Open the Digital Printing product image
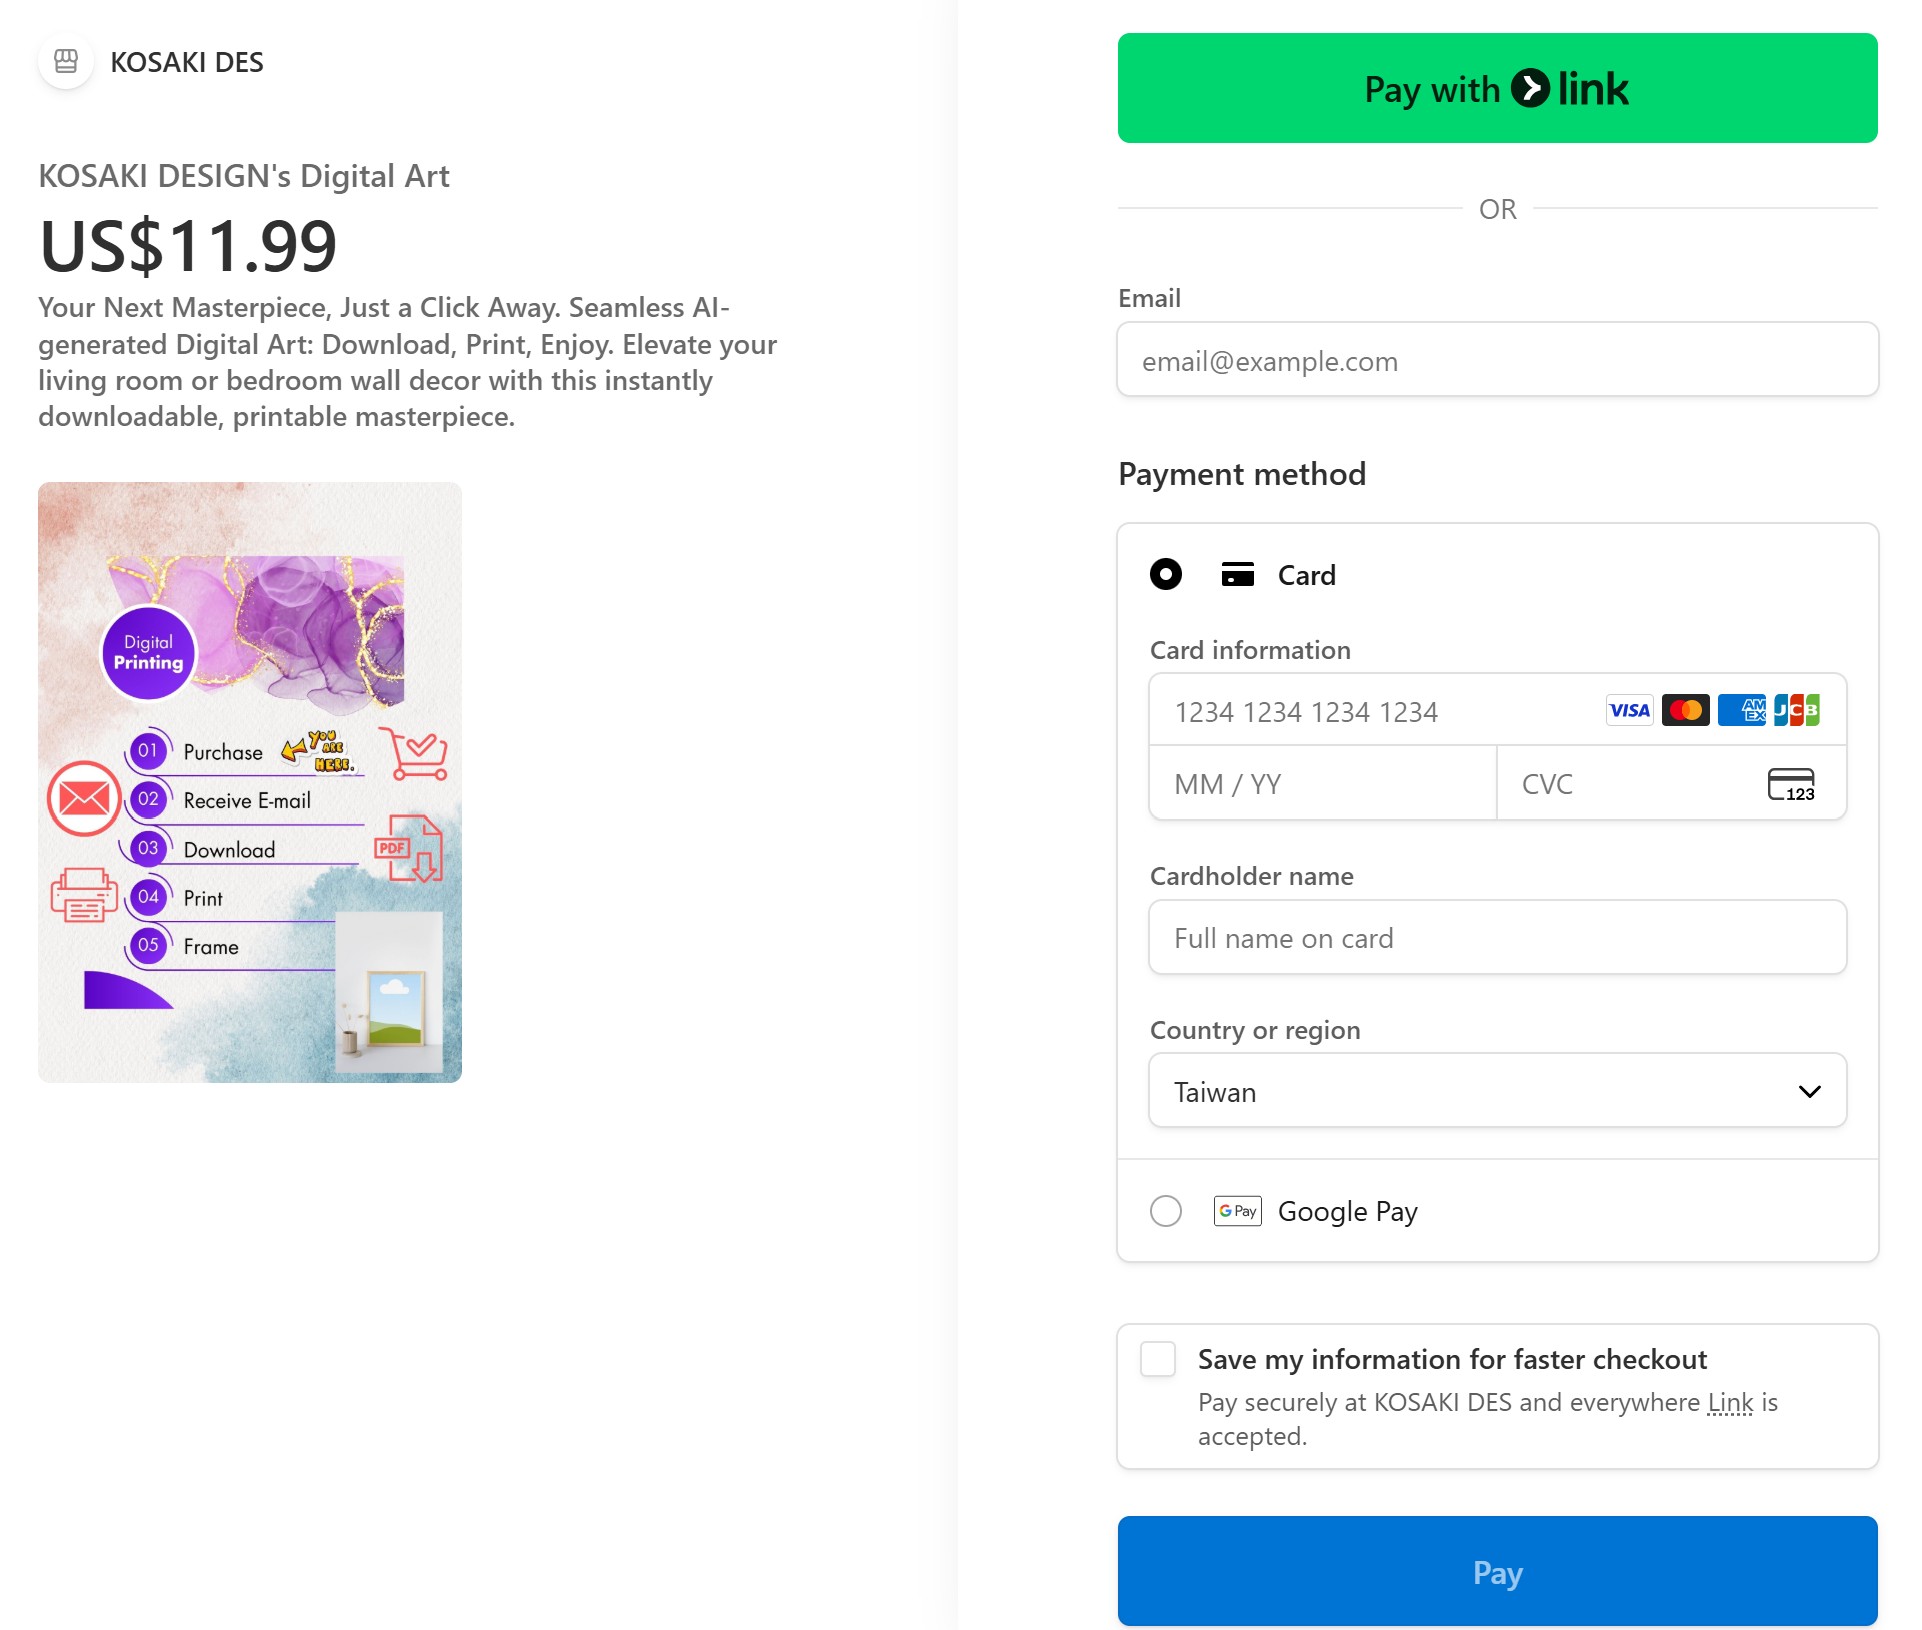Image resolution: width=1922 pixels, height=1630 pixels. [x=250, y=782]
